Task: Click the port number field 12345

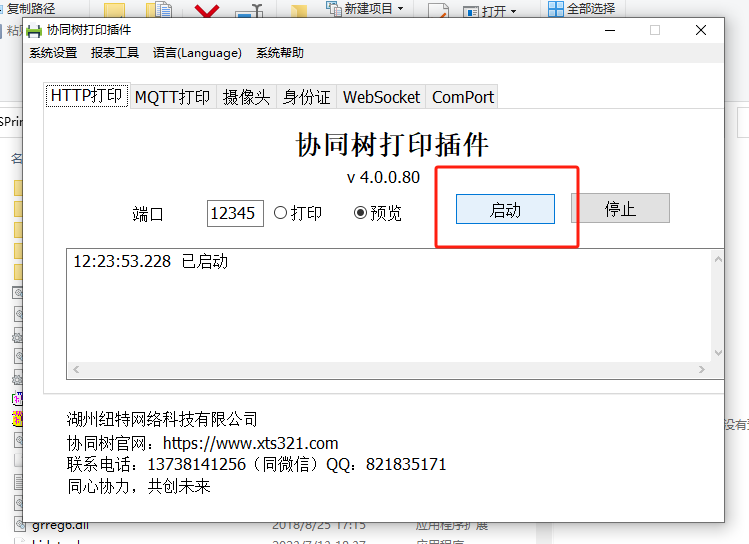Action: pos(235,213)
